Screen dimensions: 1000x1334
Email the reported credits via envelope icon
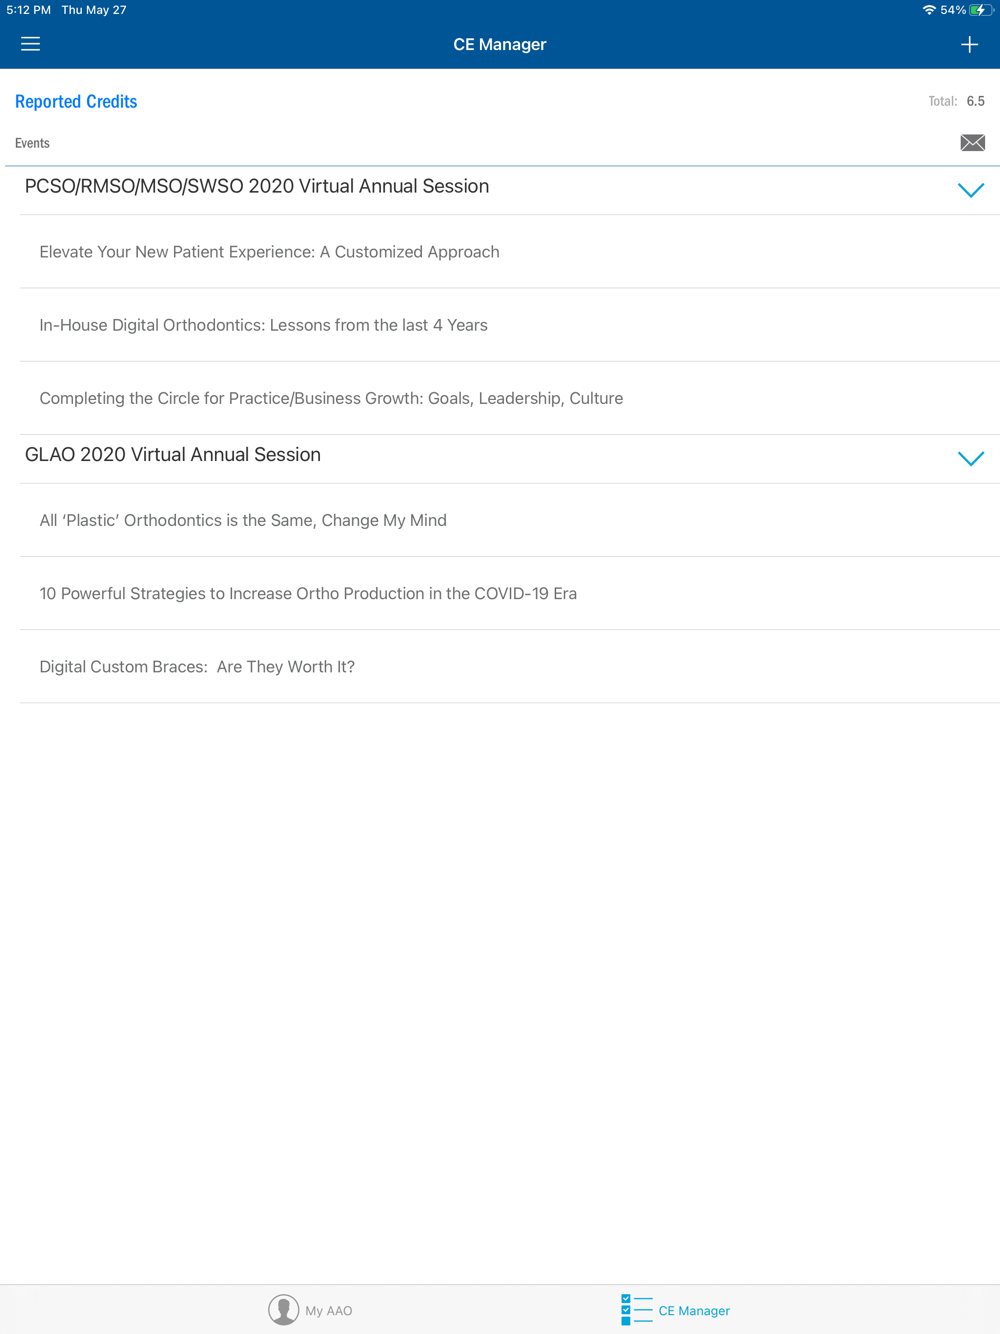tap(972, 143)
